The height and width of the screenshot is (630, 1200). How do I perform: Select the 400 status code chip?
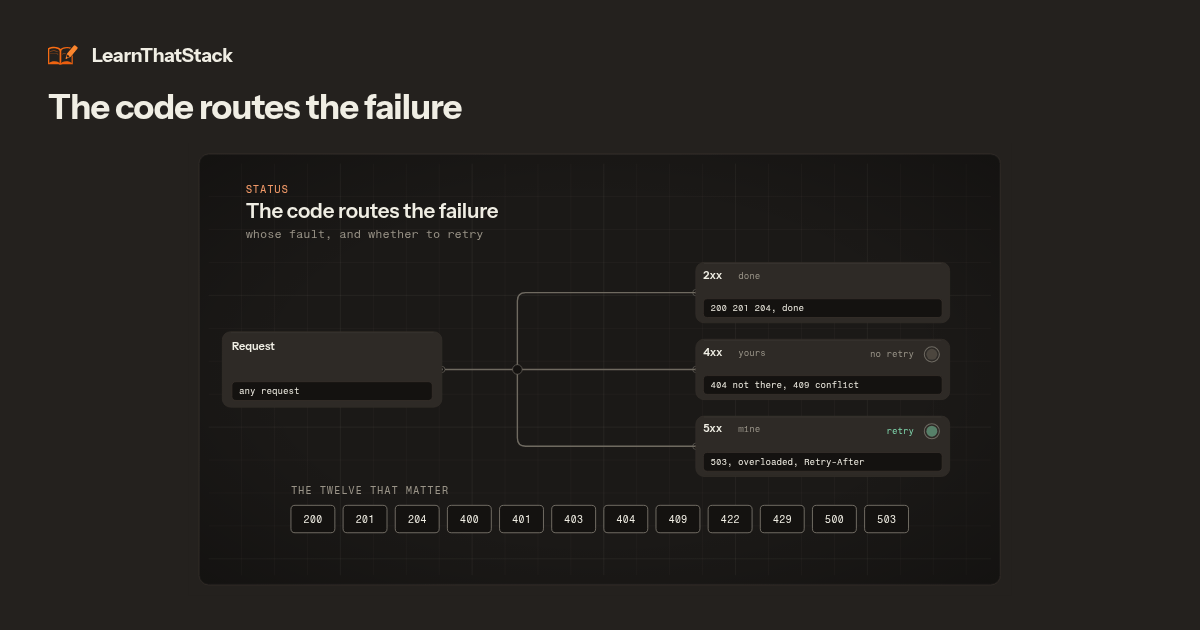tap(469, 519)
